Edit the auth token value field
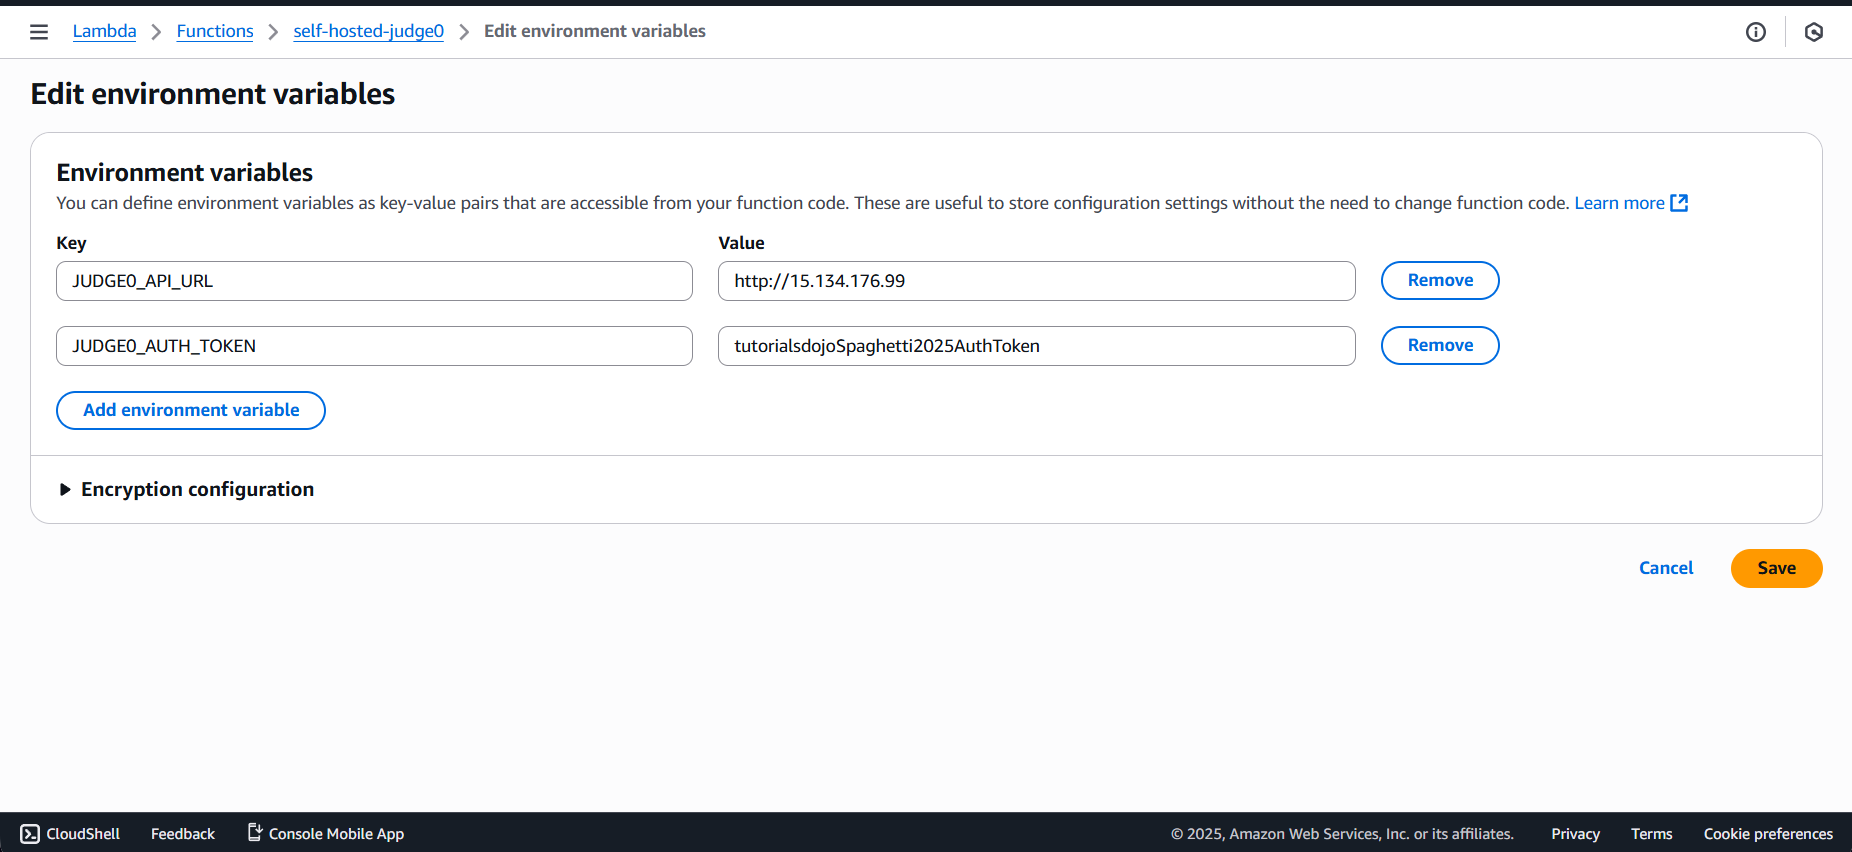Image resolution: width=1852 pixels, height=852 pixels. [1036, 346]
